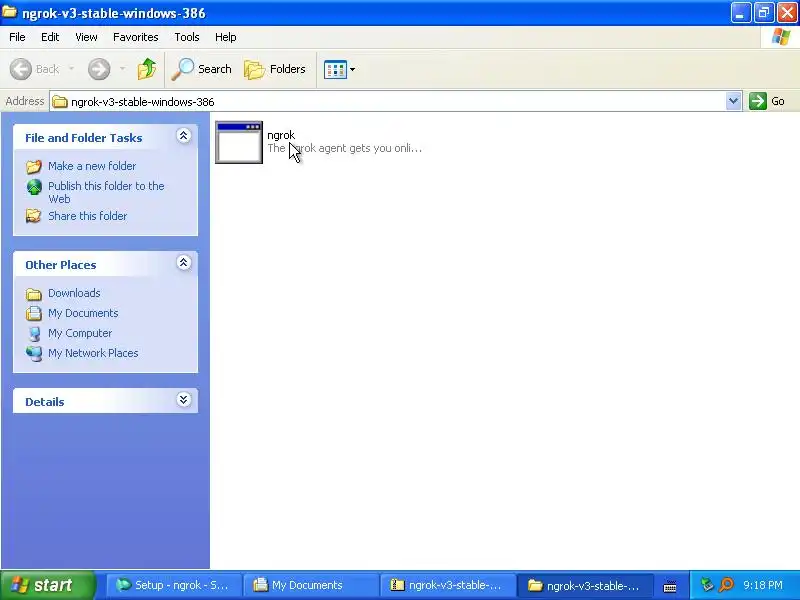Click the Address bar folder icon

60,102
